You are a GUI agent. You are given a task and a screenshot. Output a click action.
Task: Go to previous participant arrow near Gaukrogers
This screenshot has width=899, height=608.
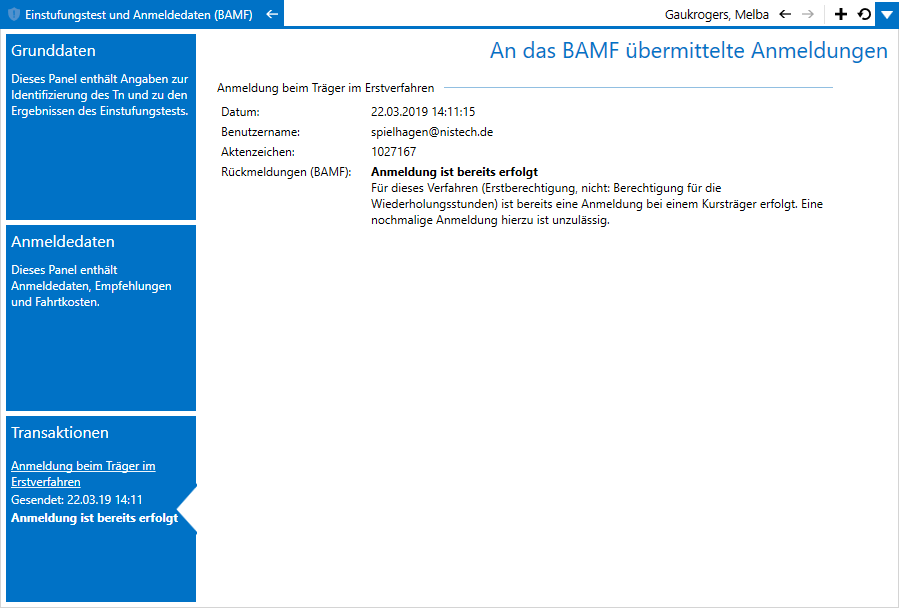pyautogui.click(x=785, y=14)
